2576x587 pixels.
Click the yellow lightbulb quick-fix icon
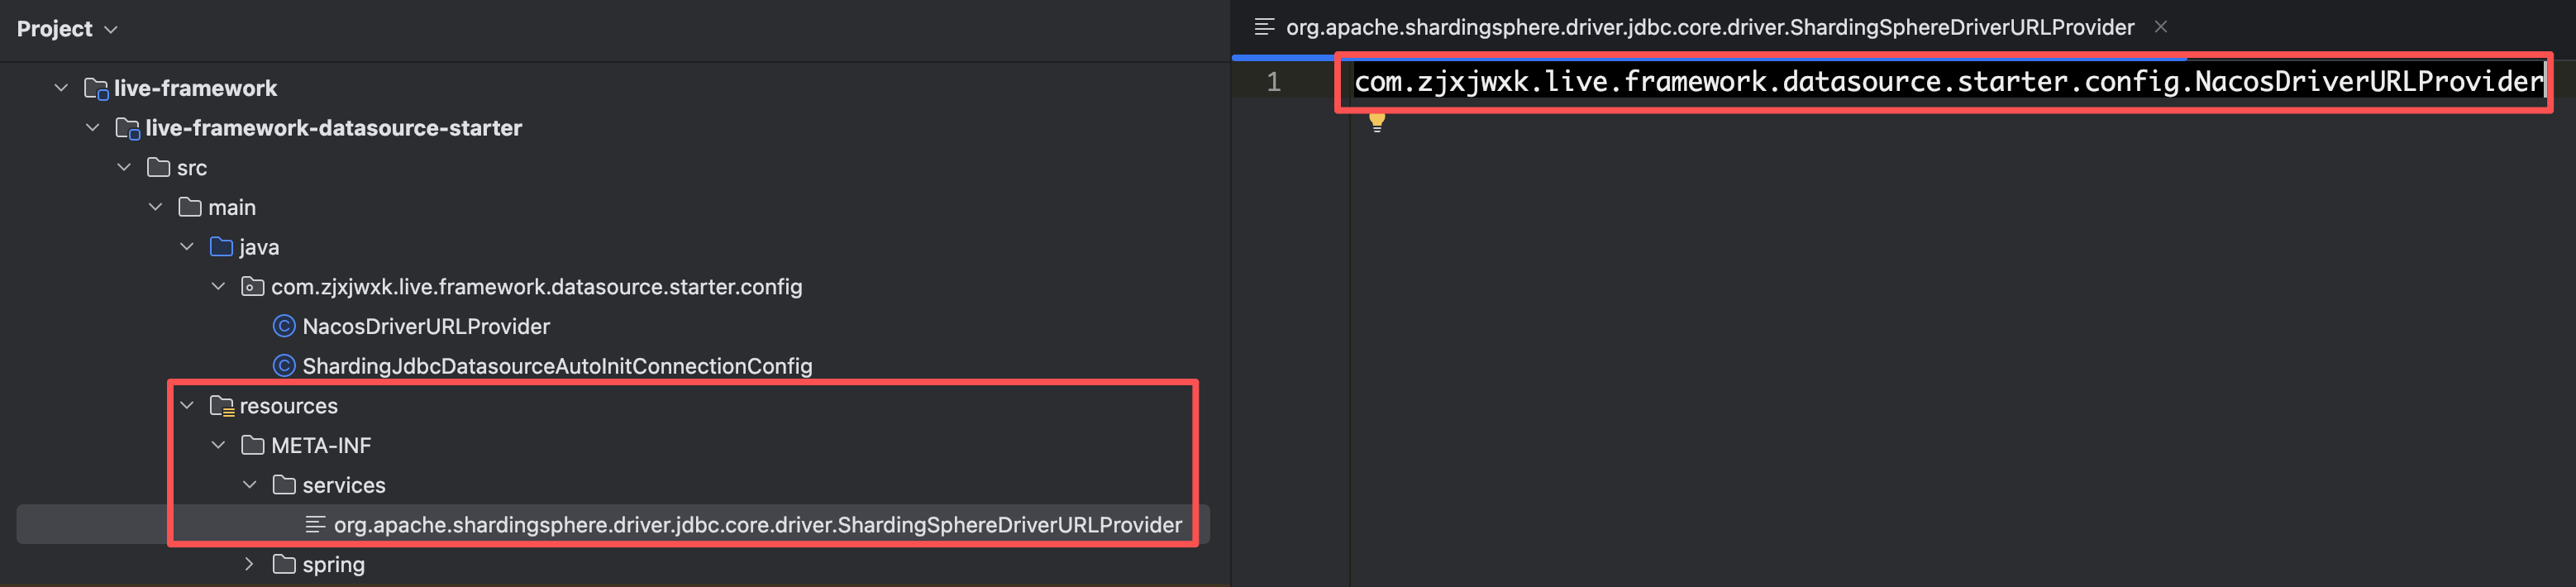click(1377, 122)
